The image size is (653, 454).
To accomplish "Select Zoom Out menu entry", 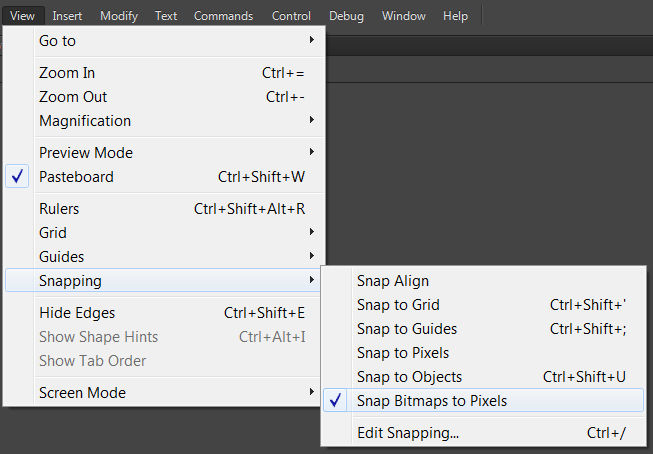I will click(73, 97).
